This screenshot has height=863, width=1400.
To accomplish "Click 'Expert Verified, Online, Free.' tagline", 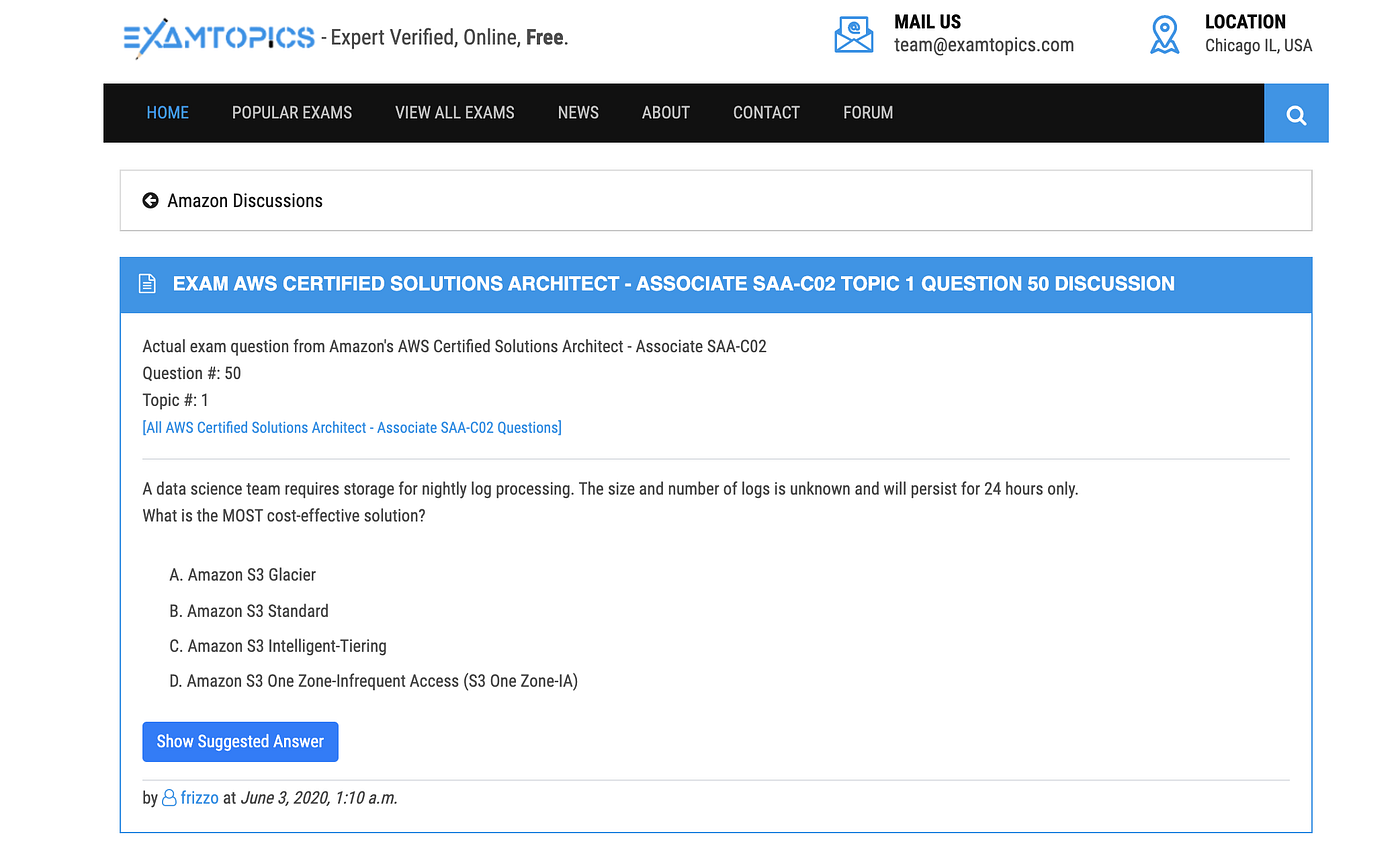I will [x=449, y=38].
